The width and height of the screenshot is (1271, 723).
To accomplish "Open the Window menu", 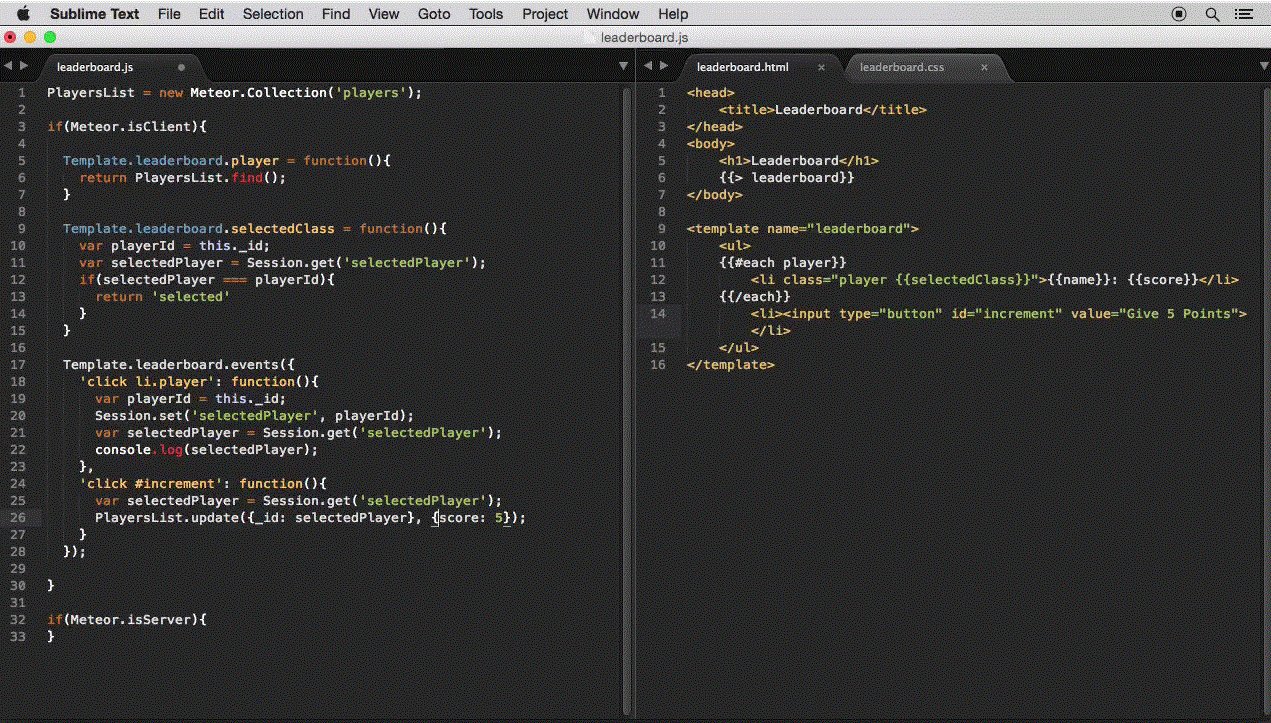I will click(612, 14).
